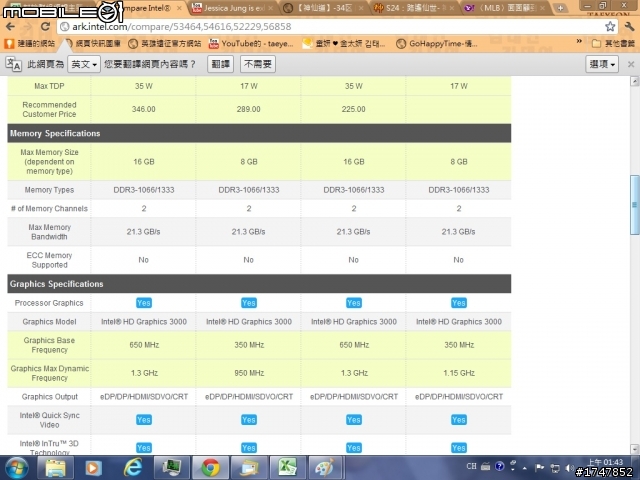Open the volume control in the tray
The height and width of the screenshot is (480, 640).
[569, 467]
